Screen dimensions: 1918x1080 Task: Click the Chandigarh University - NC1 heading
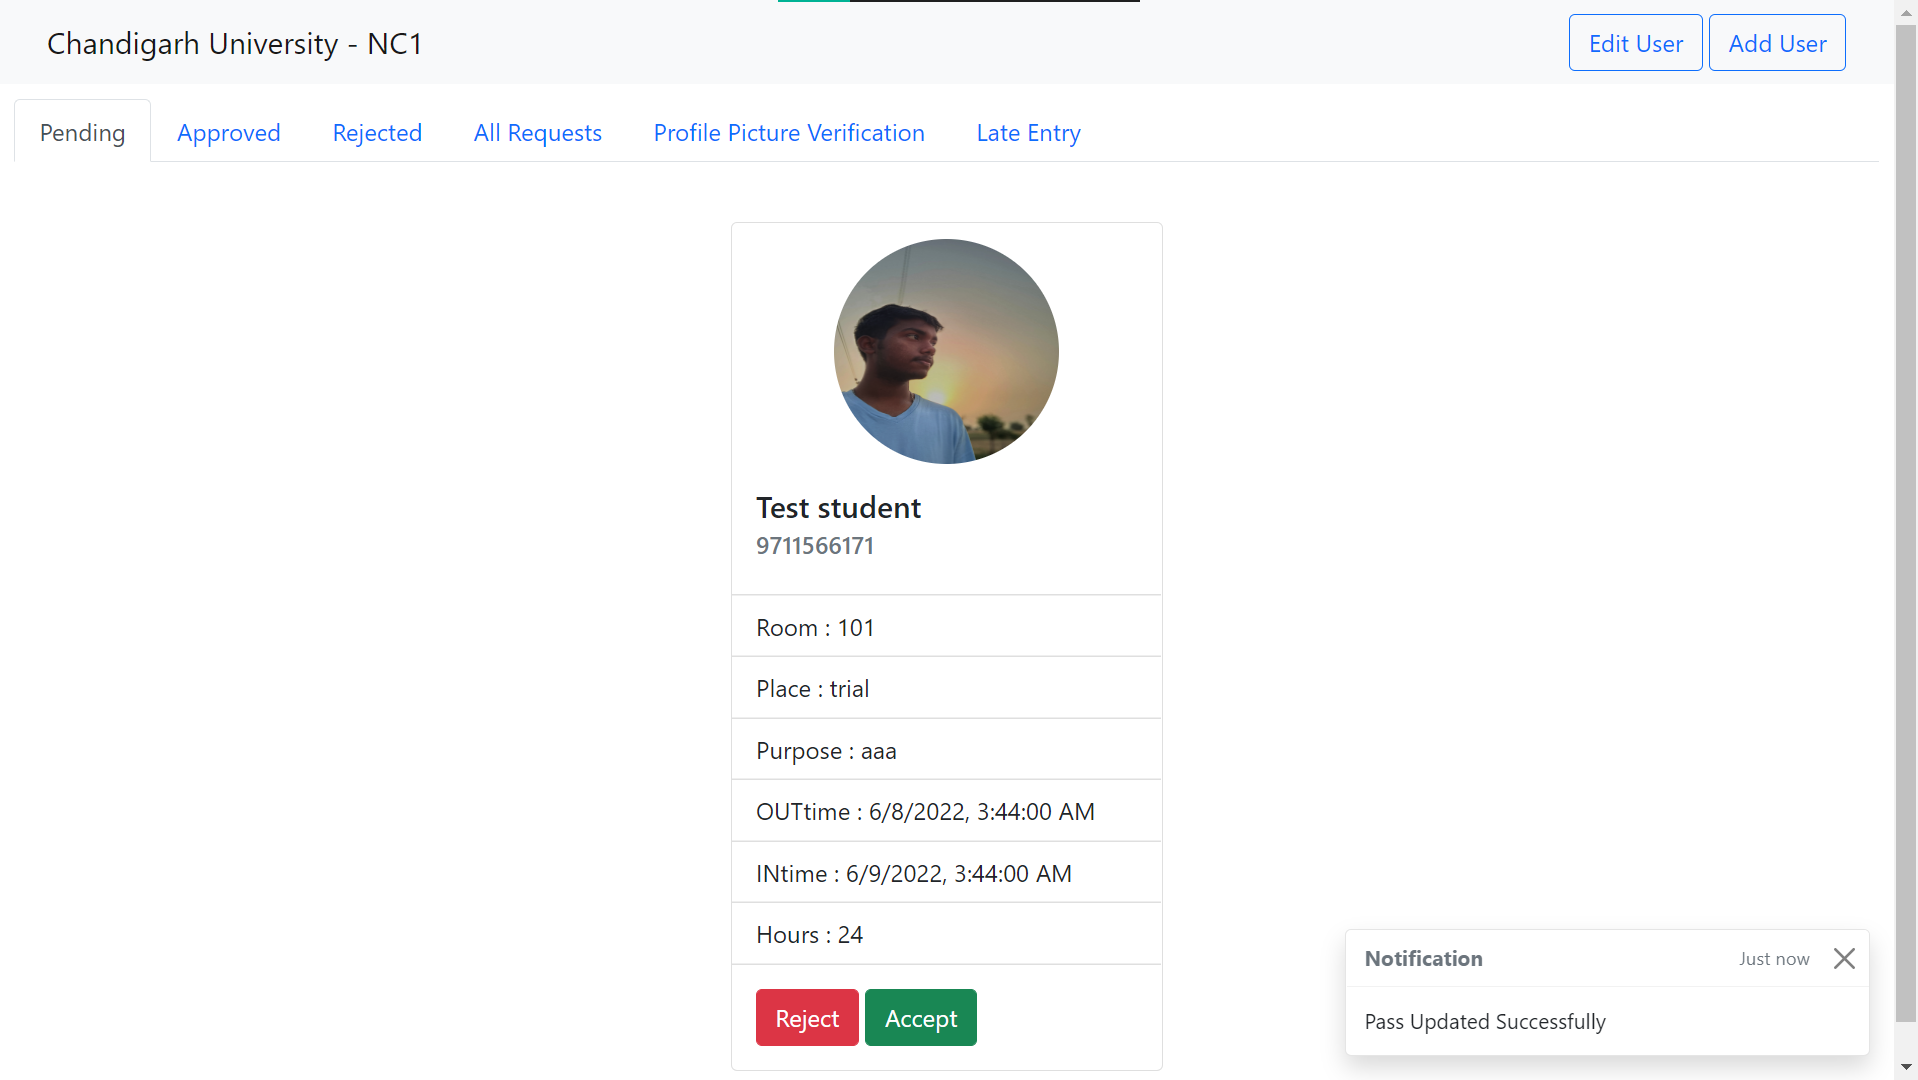(235, 43)
